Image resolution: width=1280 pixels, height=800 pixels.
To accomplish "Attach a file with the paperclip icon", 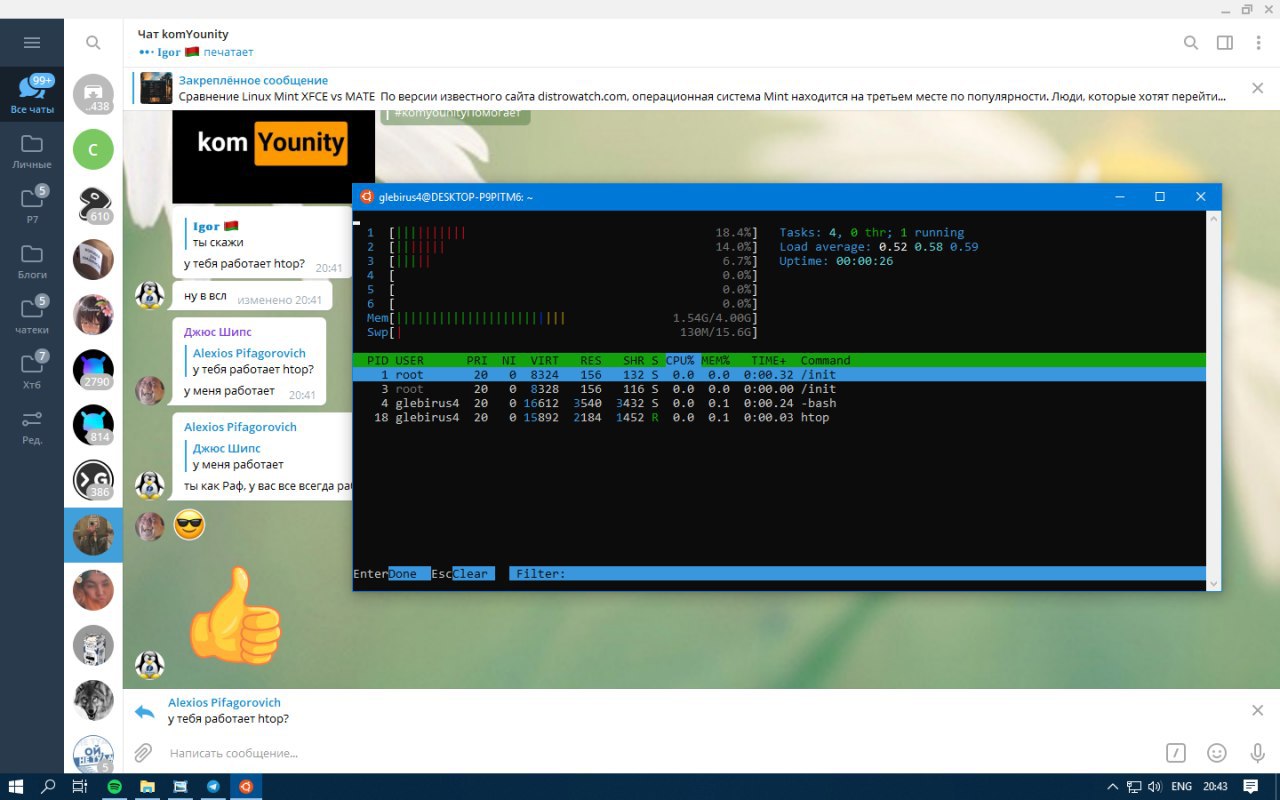I will 144,753.
